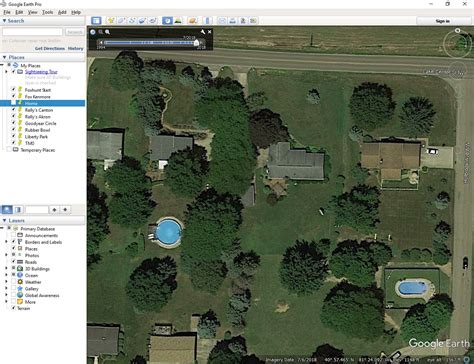
Task: Click the Temporary Places folder icon
Action: click(x=15, y=150)
